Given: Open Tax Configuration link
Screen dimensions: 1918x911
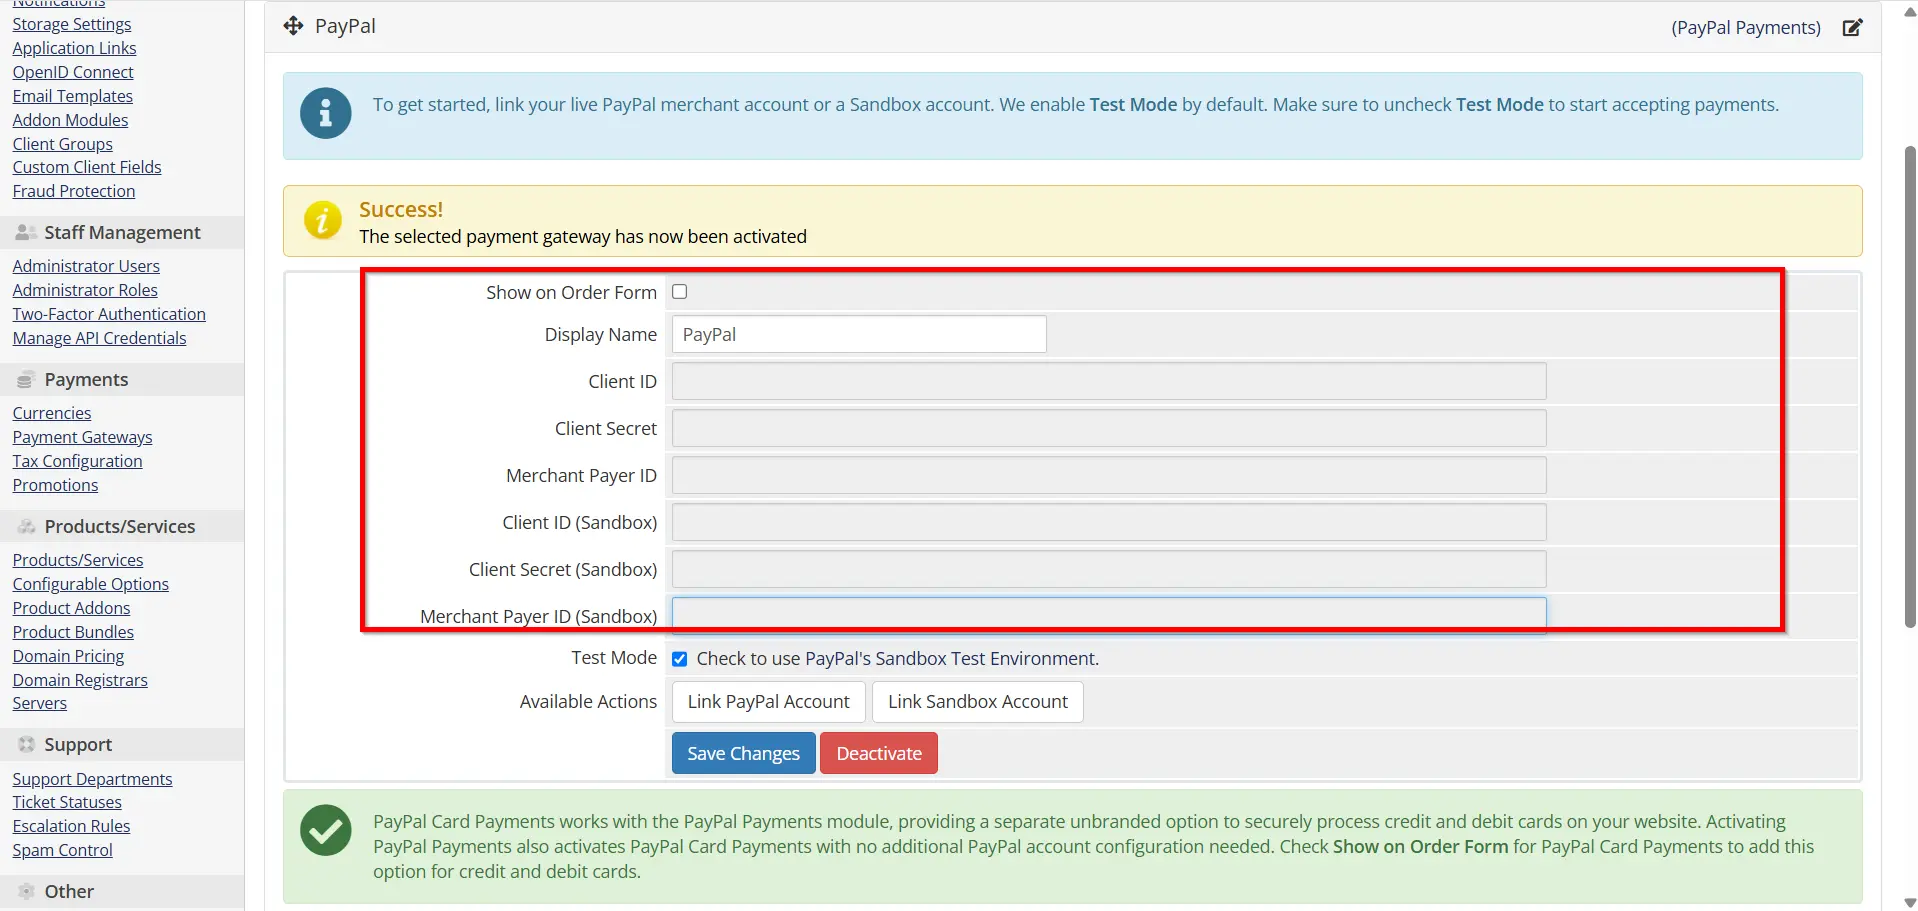Looking at the screenshot, I should tap(77, 461).
